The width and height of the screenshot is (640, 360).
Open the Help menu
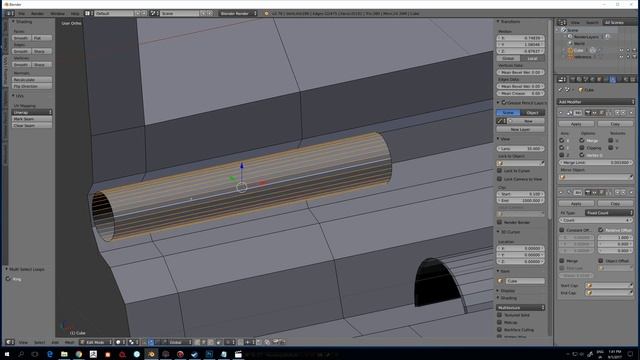75,13
